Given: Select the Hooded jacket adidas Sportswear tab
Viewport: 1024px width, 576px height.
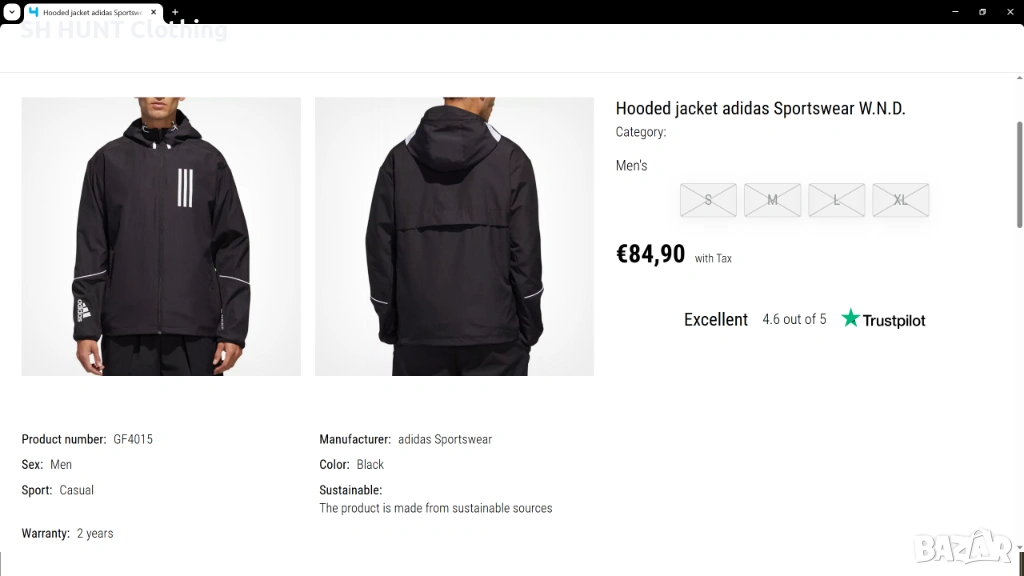Looking at the screenshot, I should coord(93,12).
